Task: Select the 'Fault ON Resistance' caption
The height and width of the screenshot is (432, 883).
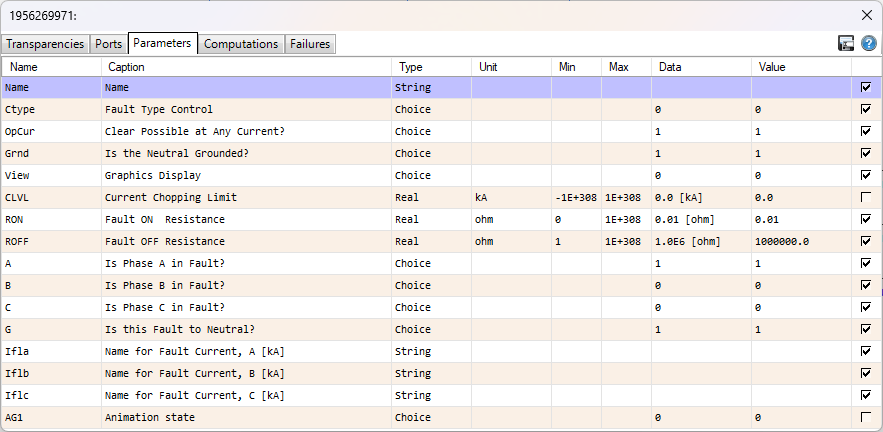Action: pos(247,219)
